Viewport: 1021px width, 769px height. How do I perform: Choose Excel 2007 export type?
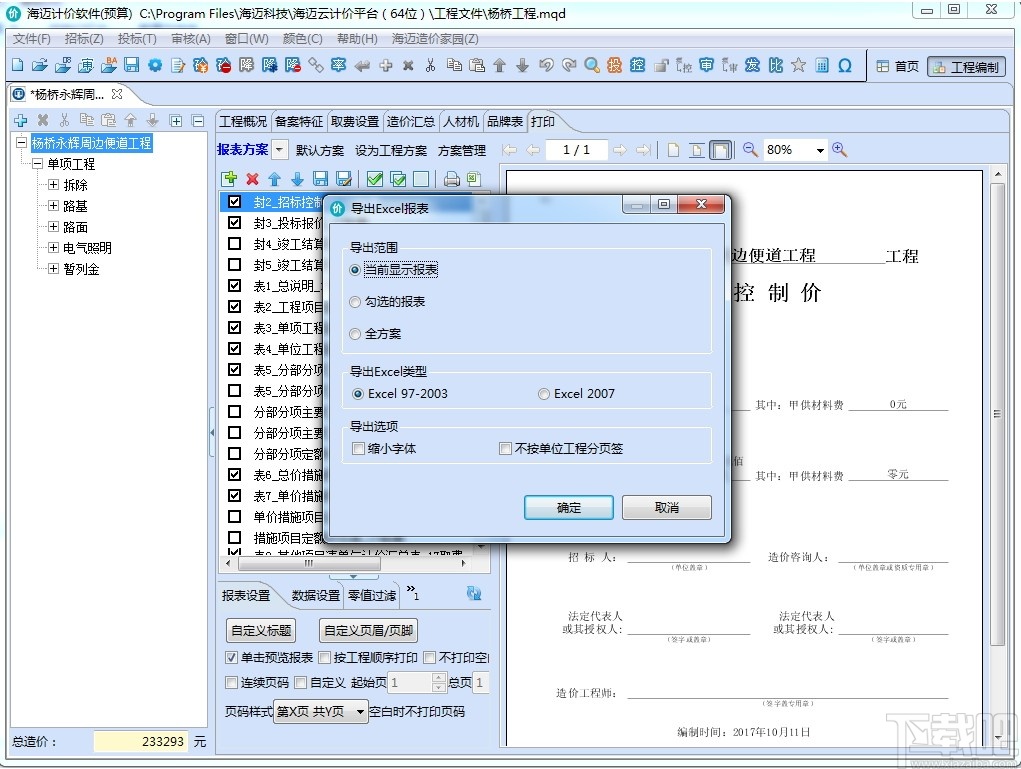(544, 394)
